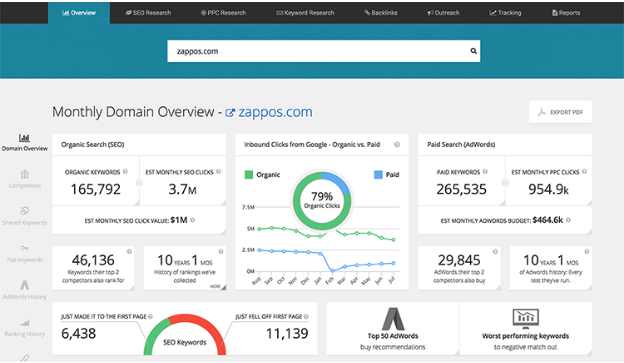Expand organic keywords card circle handle
The height and width of the screenshot is (363, 624).
[139, 183]
